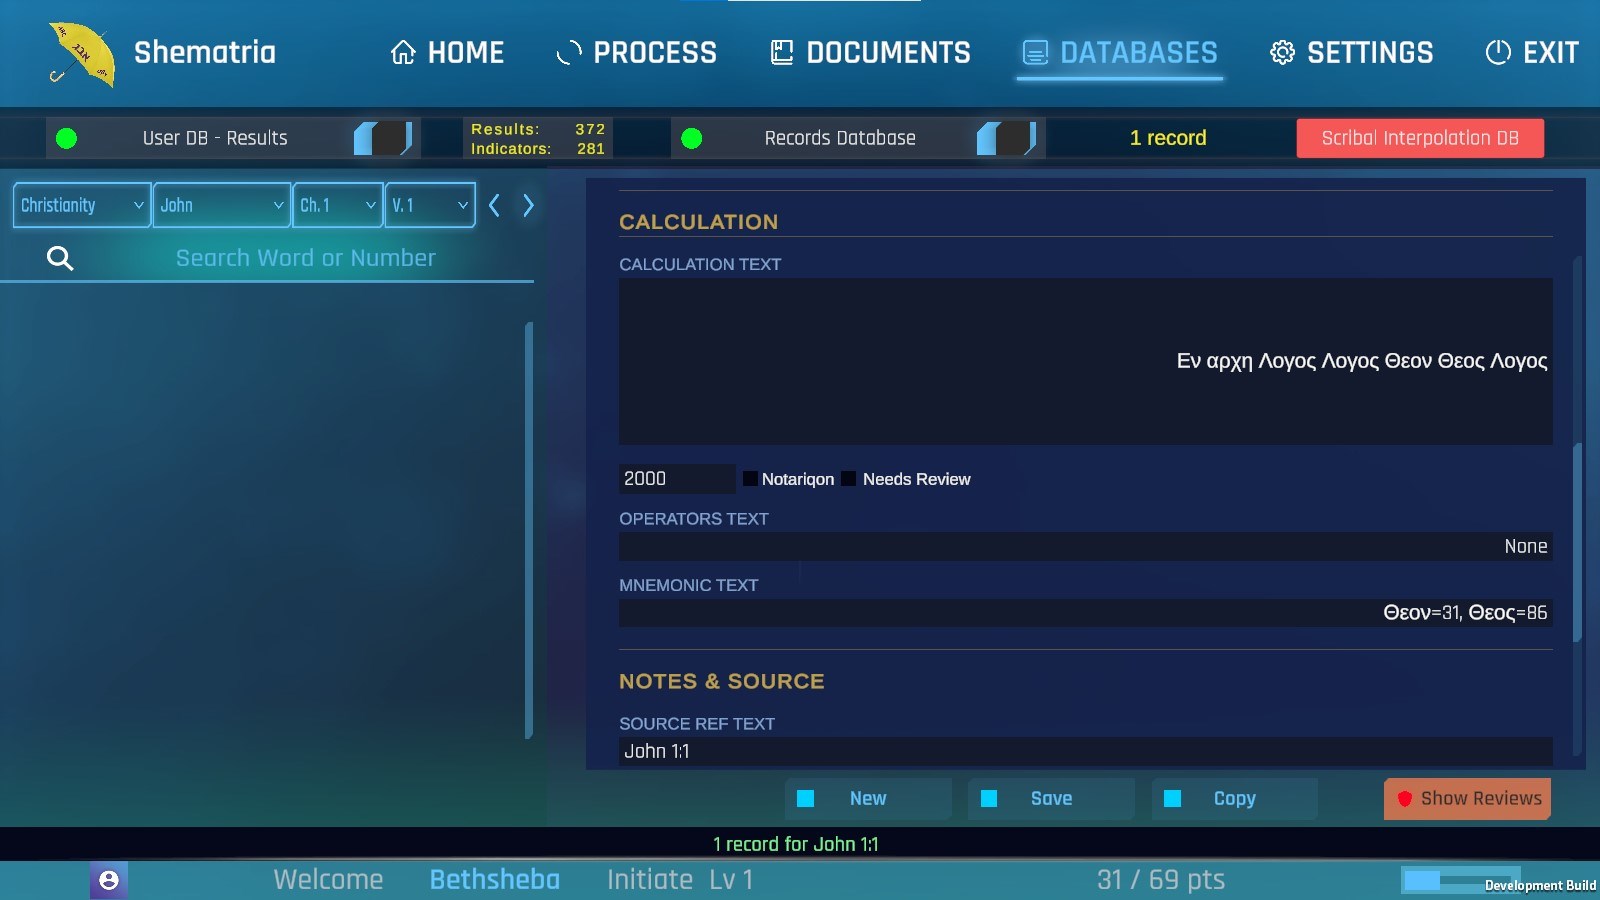
Task: Click the document icon beside DOCUMENTS
Action: [782, 52]
